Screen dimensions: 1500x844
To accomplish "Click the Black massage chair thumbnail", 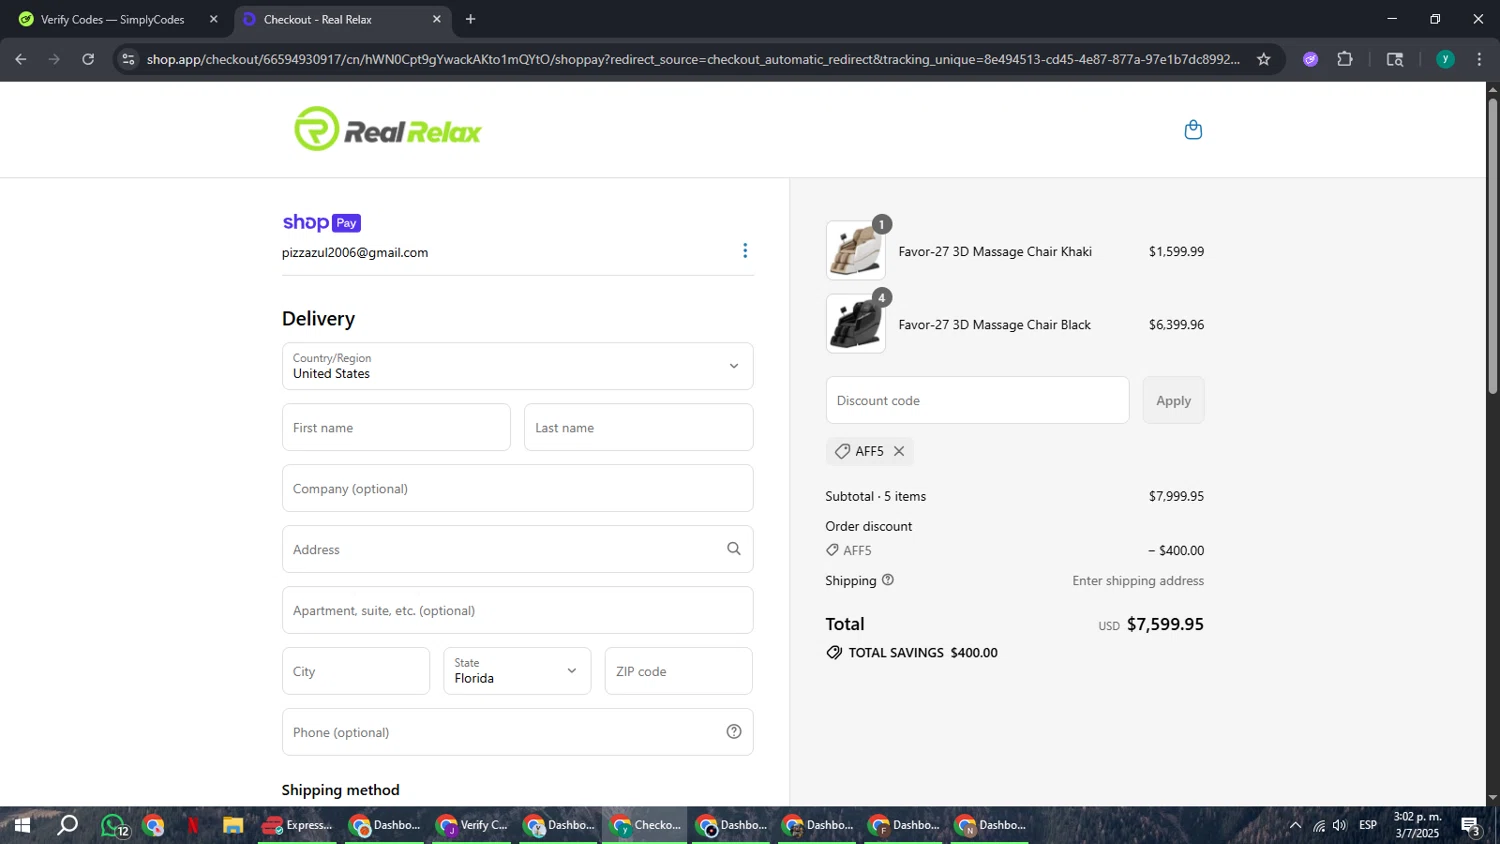I will point(855,323).
